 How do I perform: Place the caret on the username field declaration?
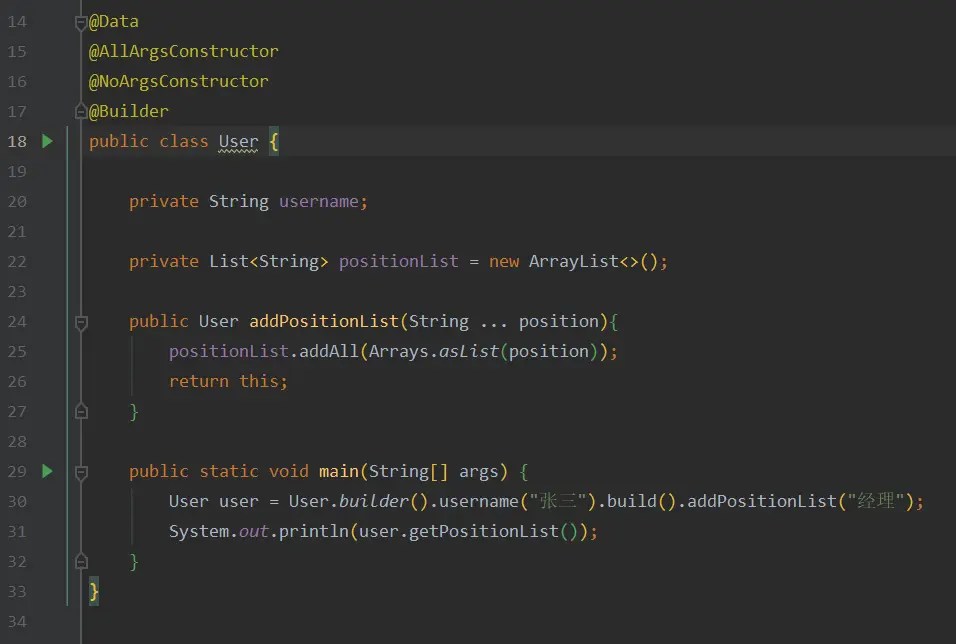coord(320,201)
